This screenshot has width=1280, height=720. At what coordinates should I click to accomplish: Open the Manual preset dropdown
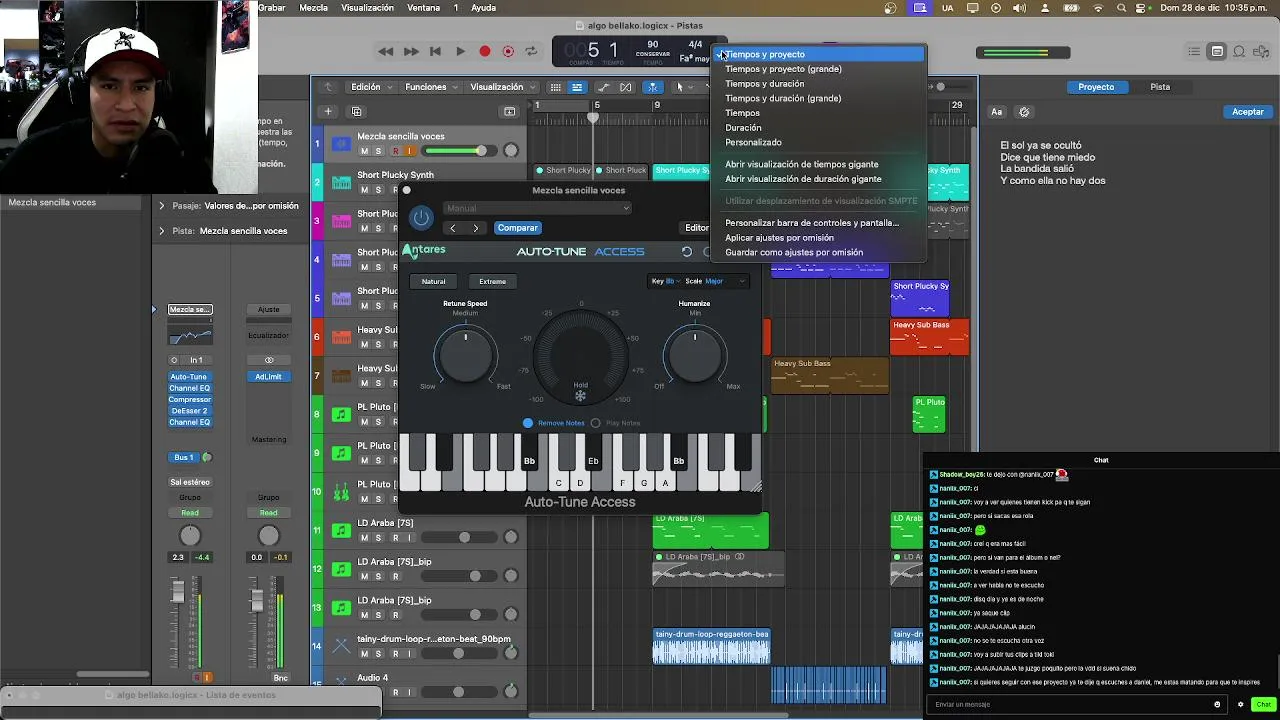point(537,208)
